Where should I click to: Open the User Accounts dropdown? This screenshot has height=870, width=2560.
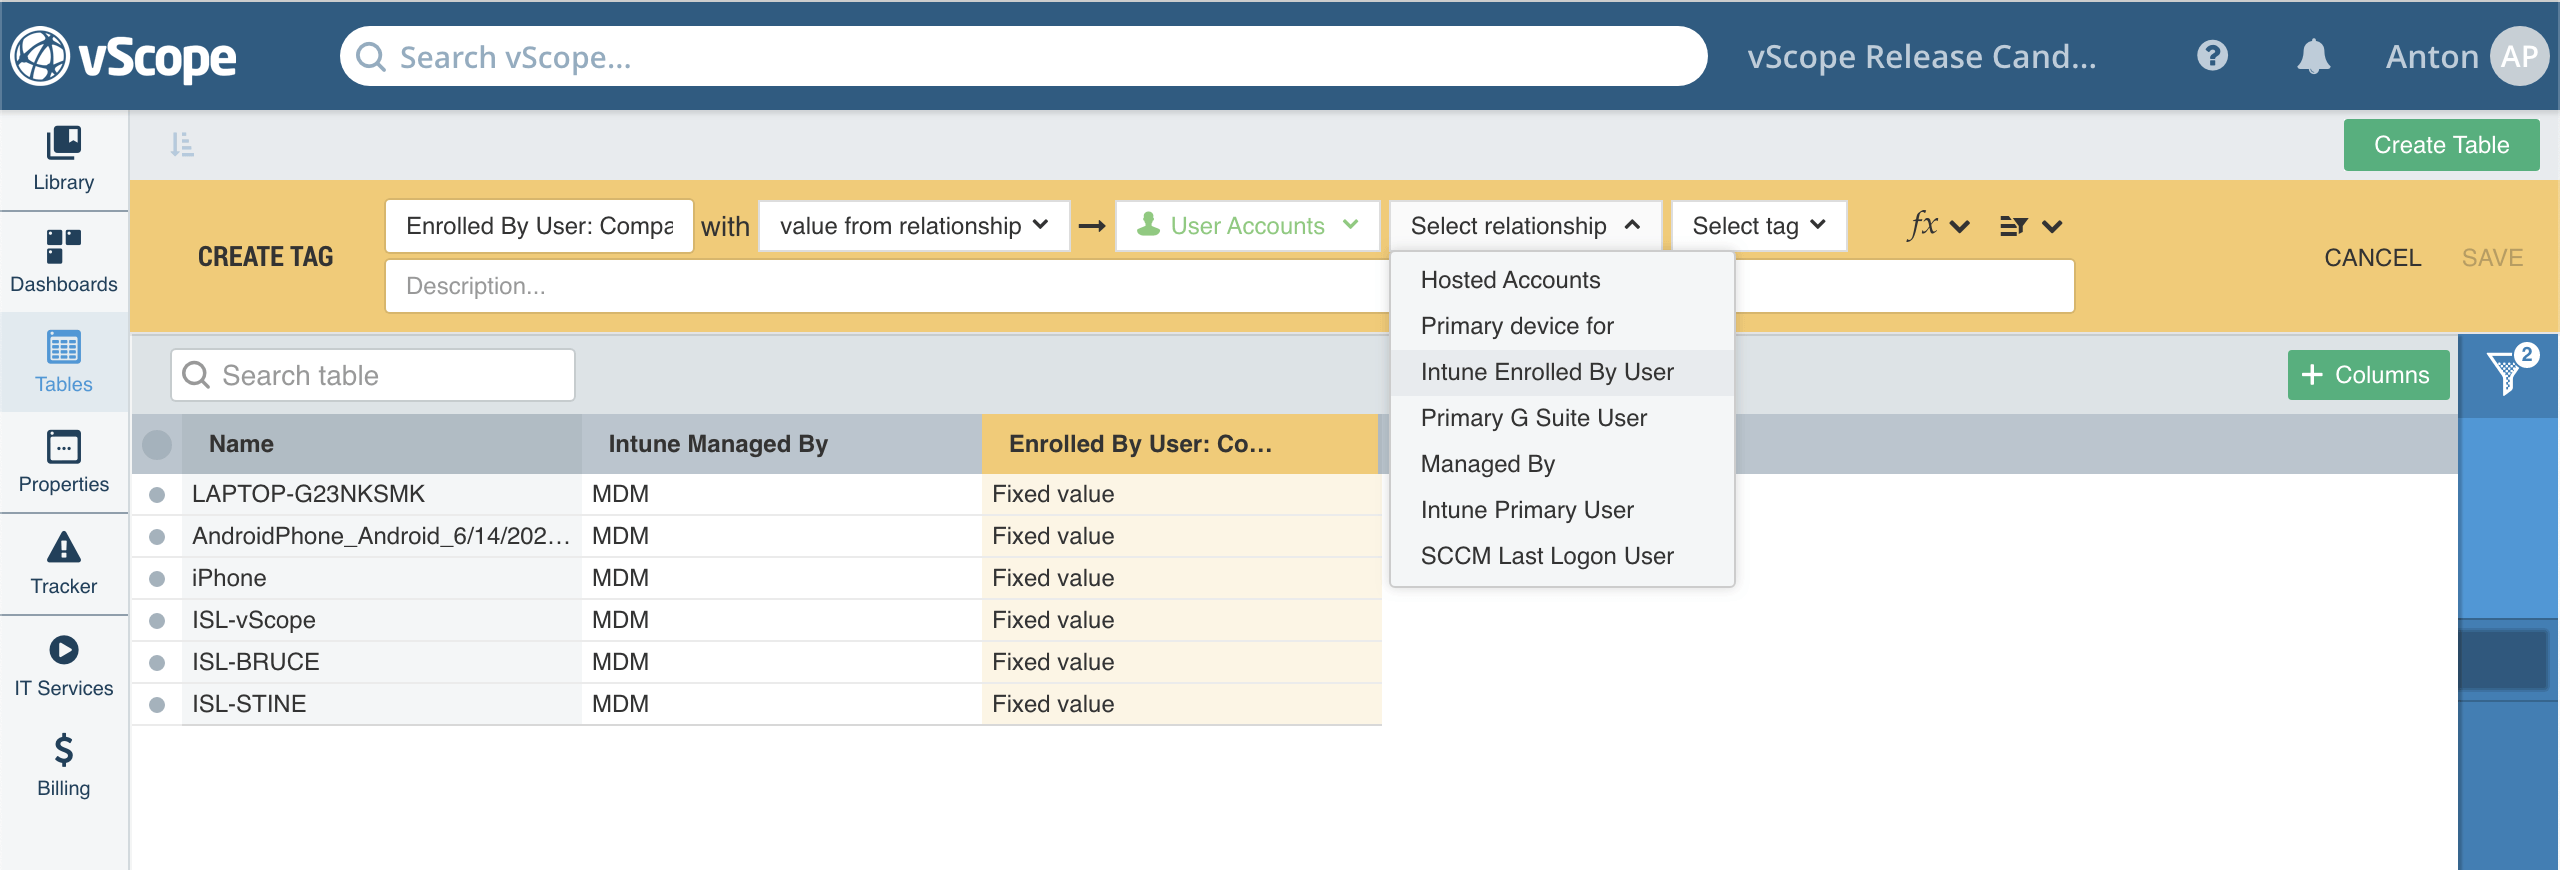point(1247,226)
